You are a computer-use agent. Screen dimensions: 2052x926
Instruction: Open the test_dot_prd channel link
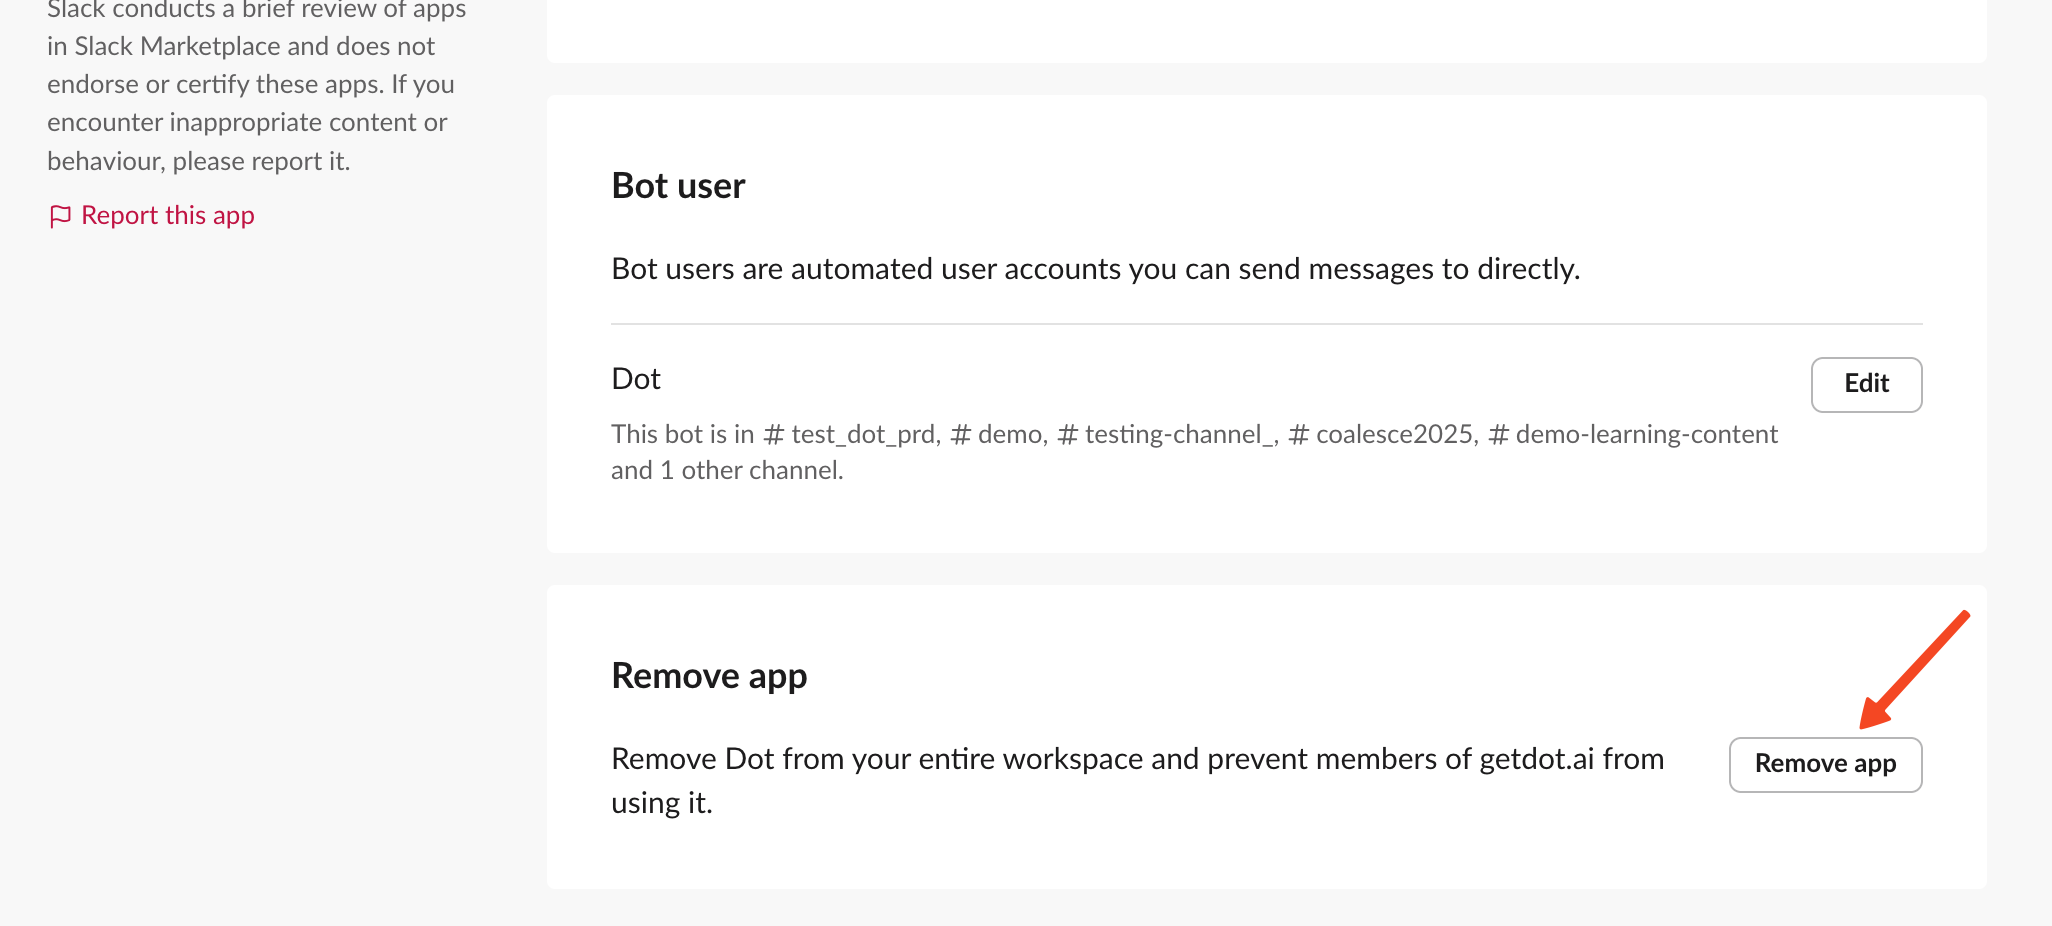(x=862, y=434)
